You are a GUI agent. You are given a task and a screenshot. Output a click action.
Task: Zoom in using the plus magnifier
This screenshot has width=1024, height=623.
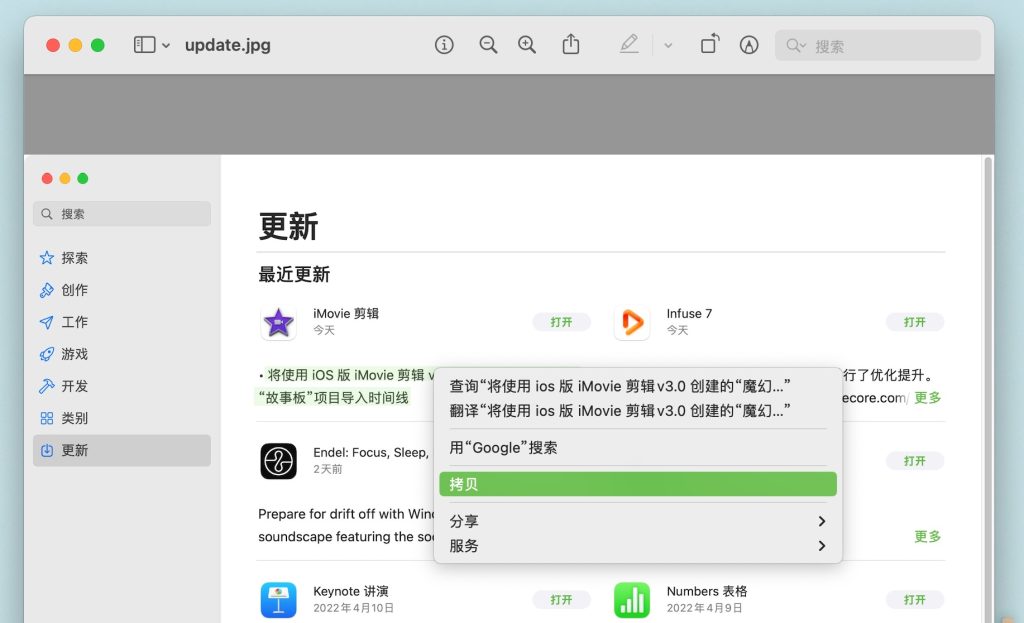527,44
